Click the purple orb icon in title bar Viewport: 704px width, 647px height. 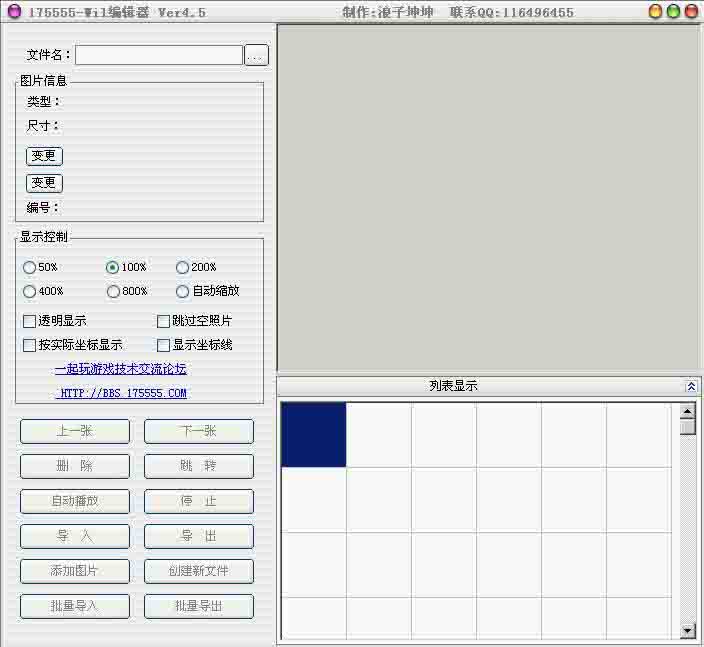(13, 12)
